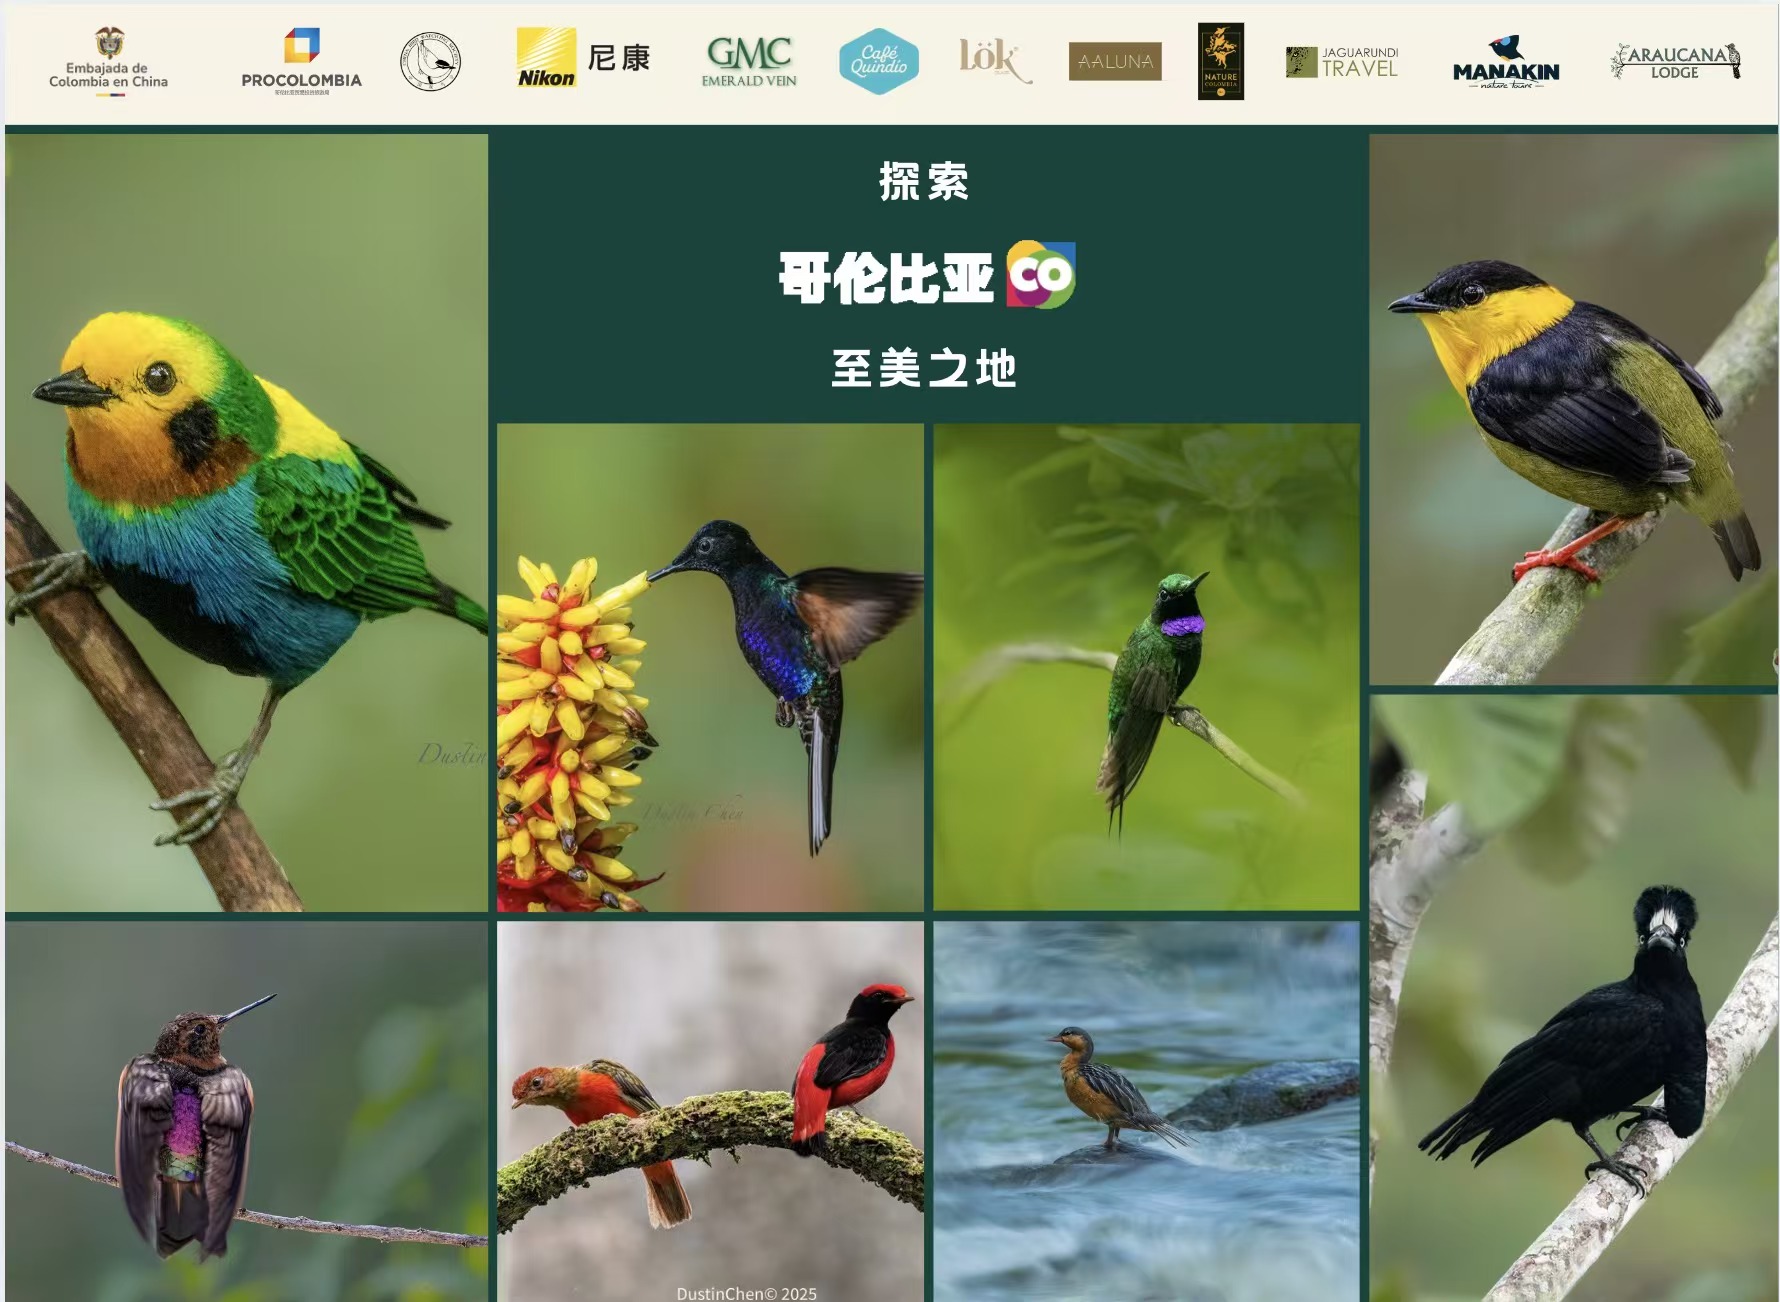Select the hummingbird feeding on yellow flower photo
Image resolution: width=1780 pixels, height=1302 pixels.
point(710,667)
